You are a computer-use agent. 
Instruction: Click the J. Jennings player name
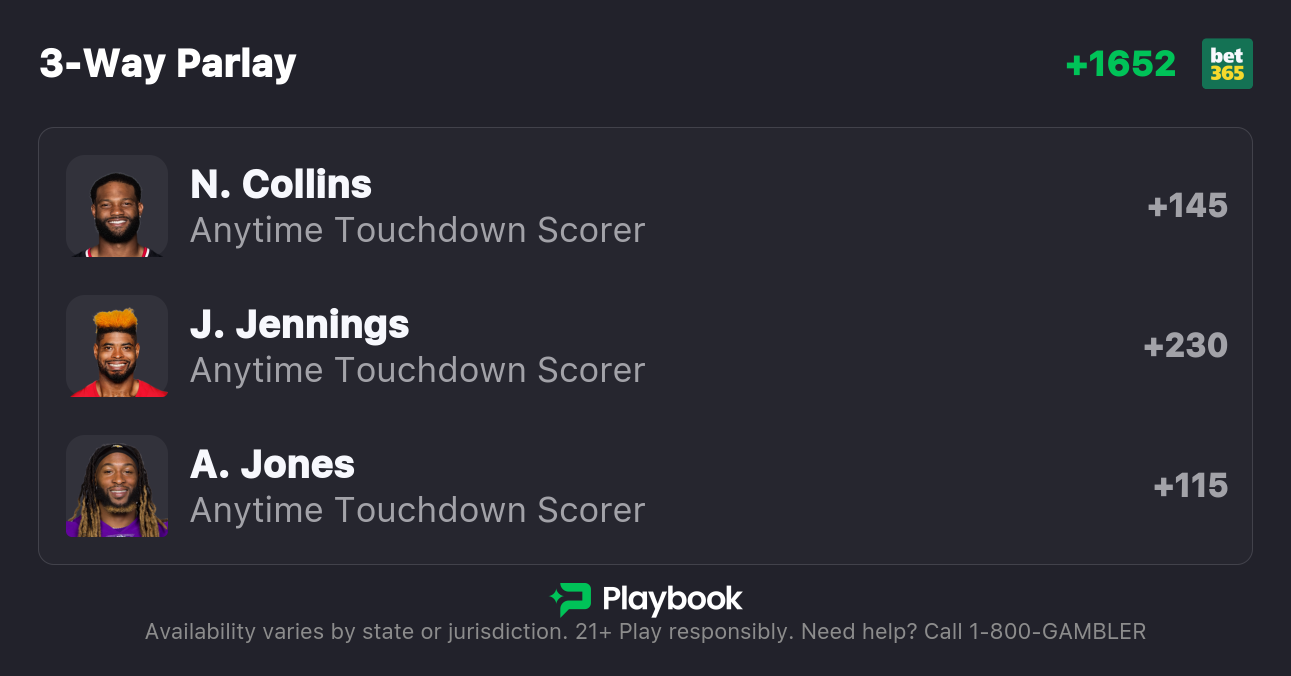(x=299, y=324)
